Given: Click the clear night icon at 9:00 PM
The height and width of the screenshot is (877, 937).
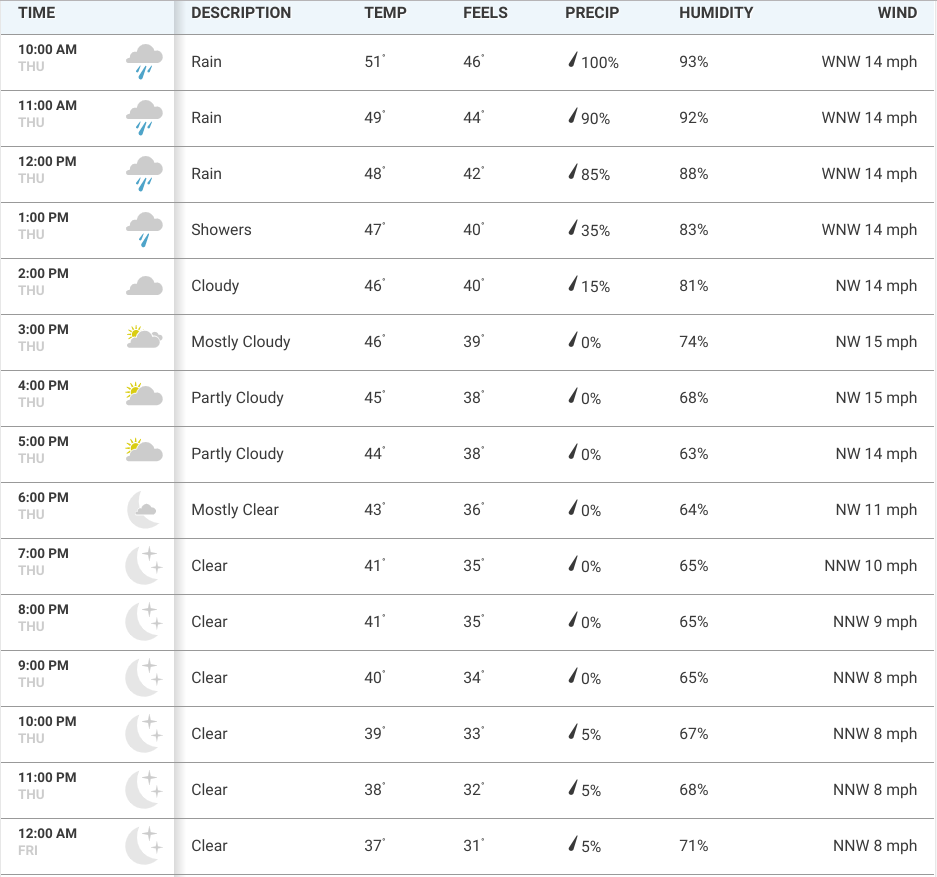Looking at the screenshot, I should 143,678.
